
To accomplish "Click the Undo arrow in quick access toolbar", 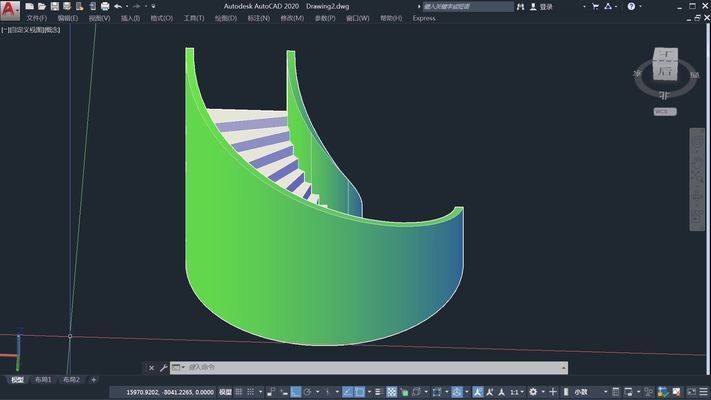I will (118, 6).
